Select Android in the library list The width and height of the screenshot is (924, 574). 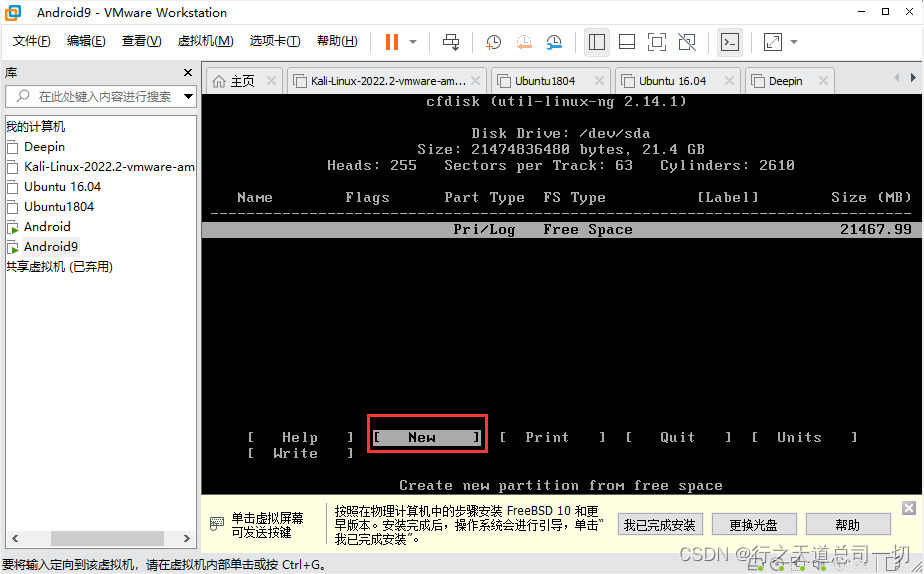(x=47, y=227)
